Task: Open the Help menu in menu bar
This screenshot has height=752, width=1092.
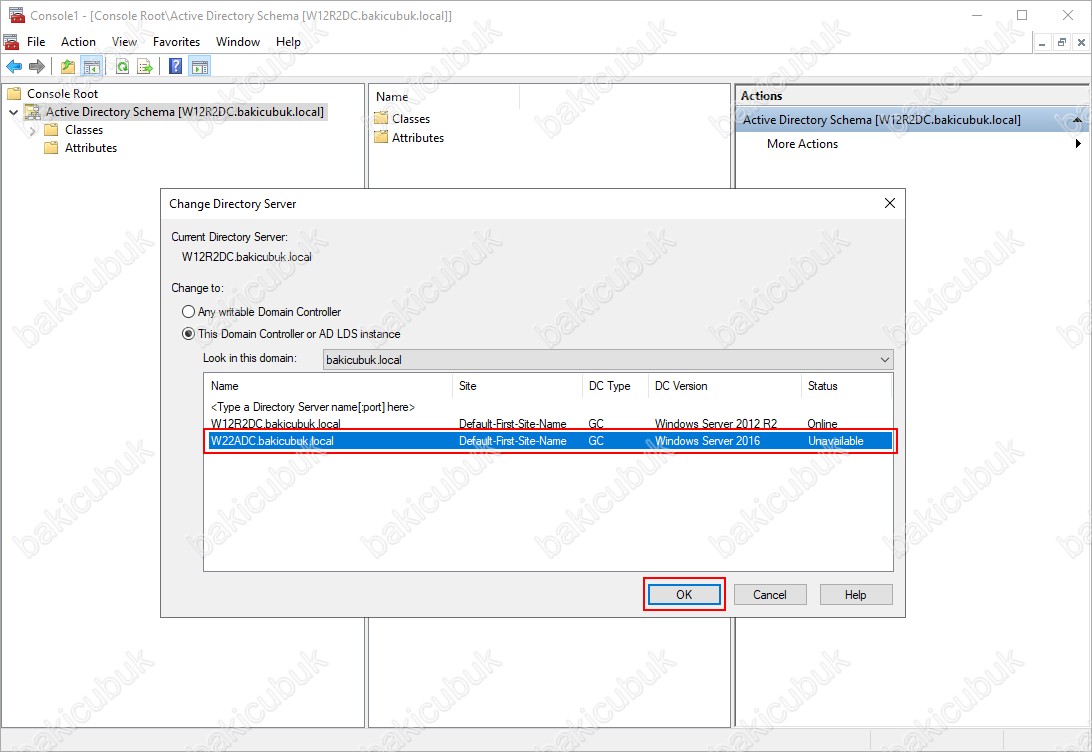Action: (x=288, y=42)
